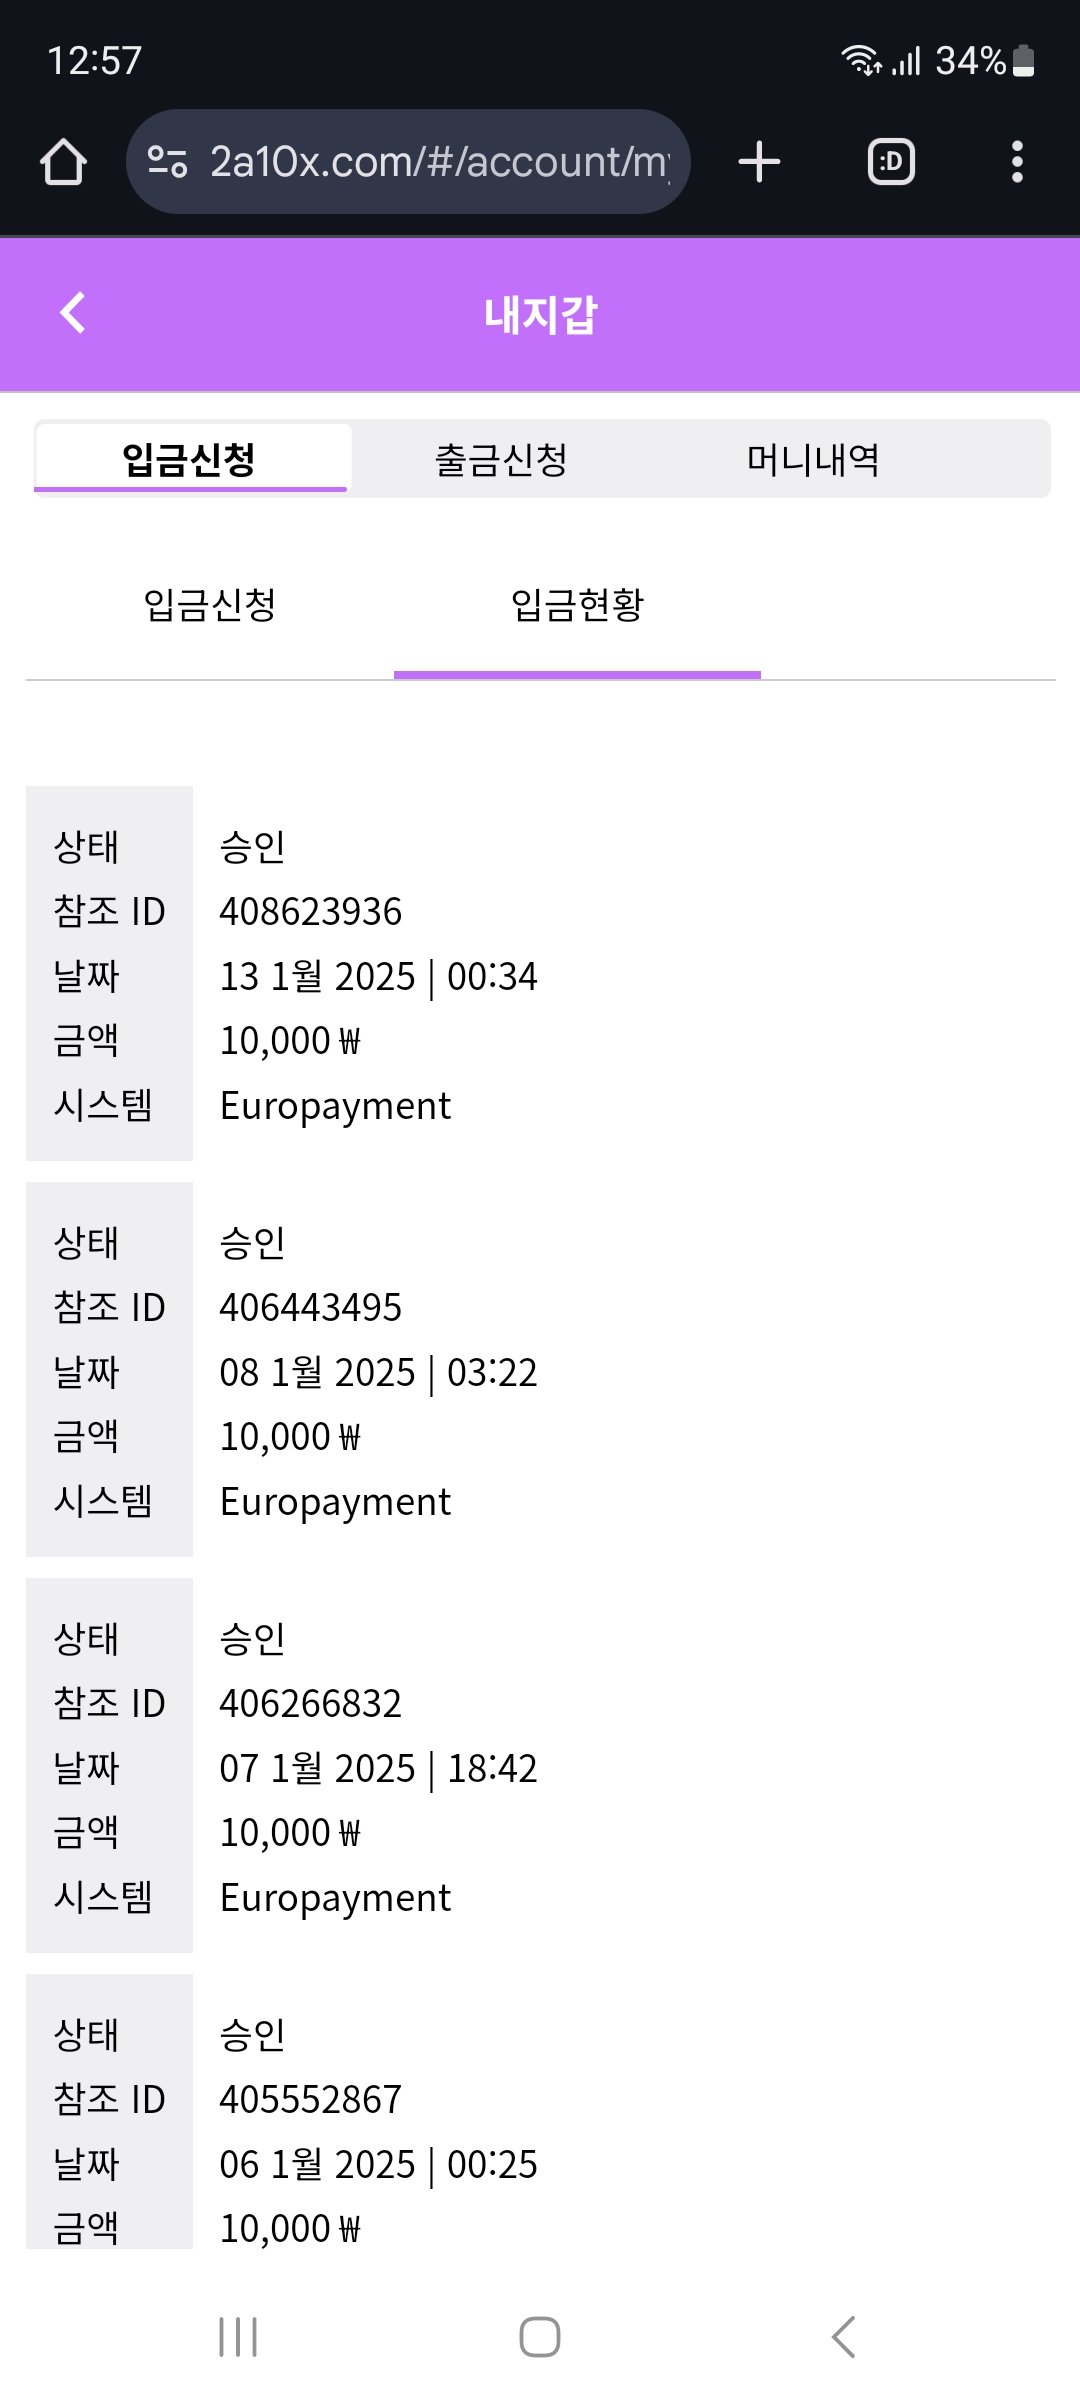Open site info icon in address bar

tap(167, 162)
